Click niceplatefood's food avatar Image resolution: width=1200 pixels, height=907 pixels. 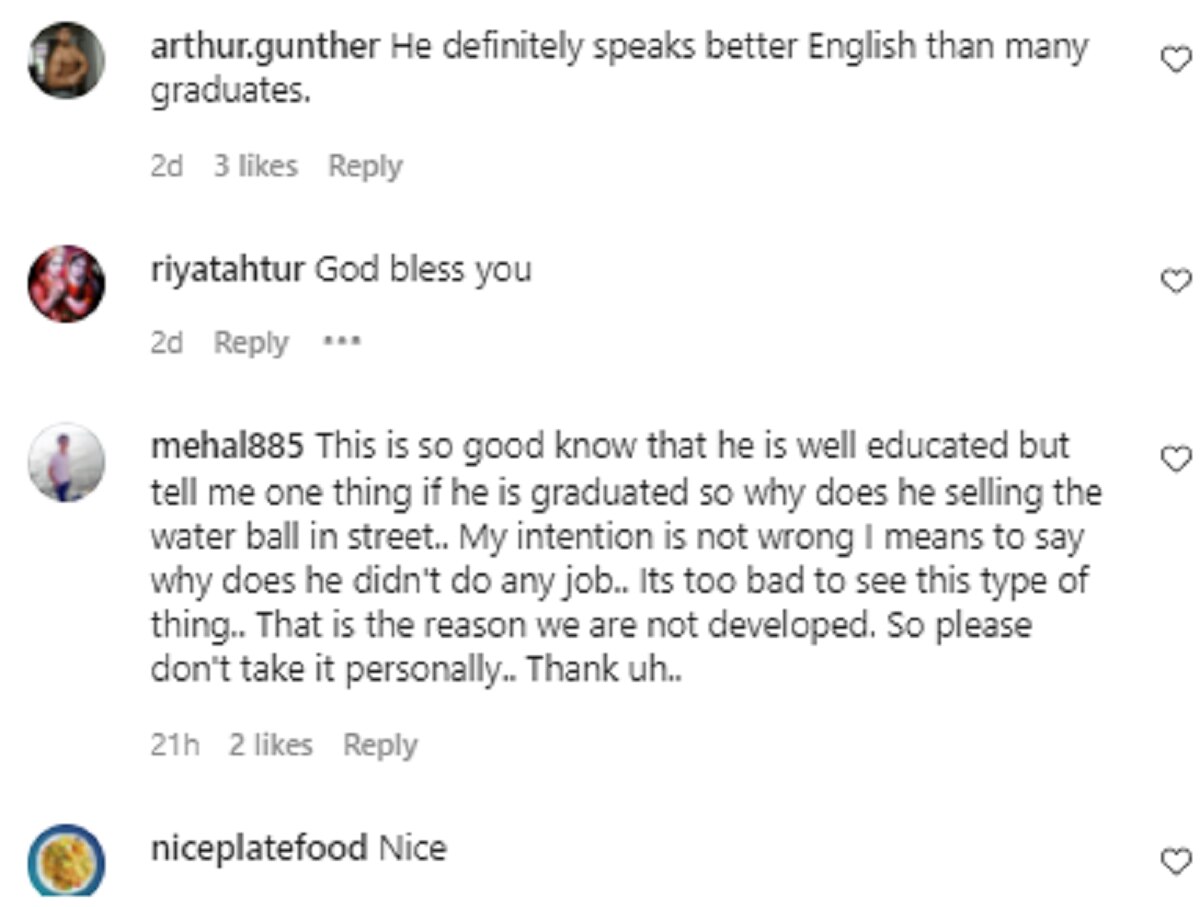click(x=66, y=860)
